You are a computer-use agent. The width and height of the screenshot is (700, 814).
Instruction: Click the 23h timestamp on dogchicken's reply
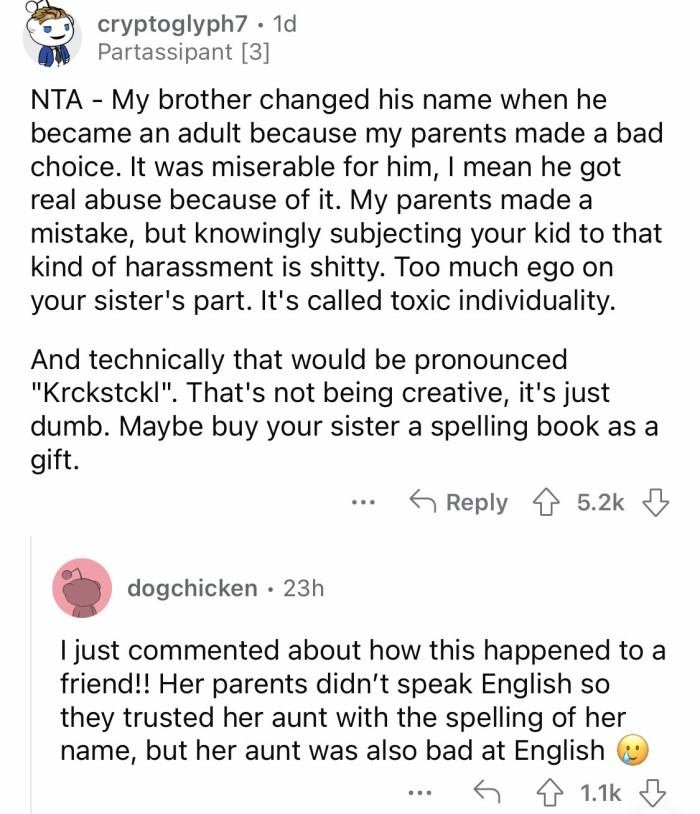coord(303,588)
